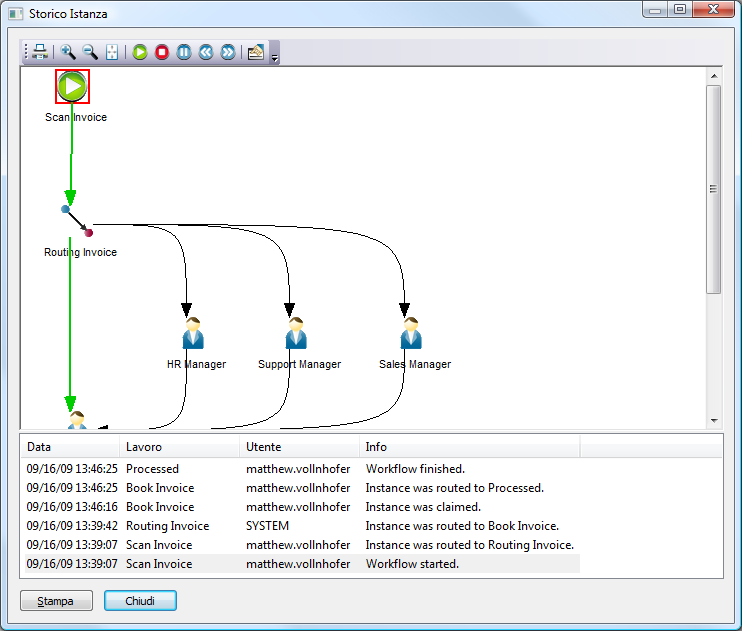The height and width of the screenshot is (631, 742).
Task: Sort by the Info column header
Action: click(x=470, y=447)
